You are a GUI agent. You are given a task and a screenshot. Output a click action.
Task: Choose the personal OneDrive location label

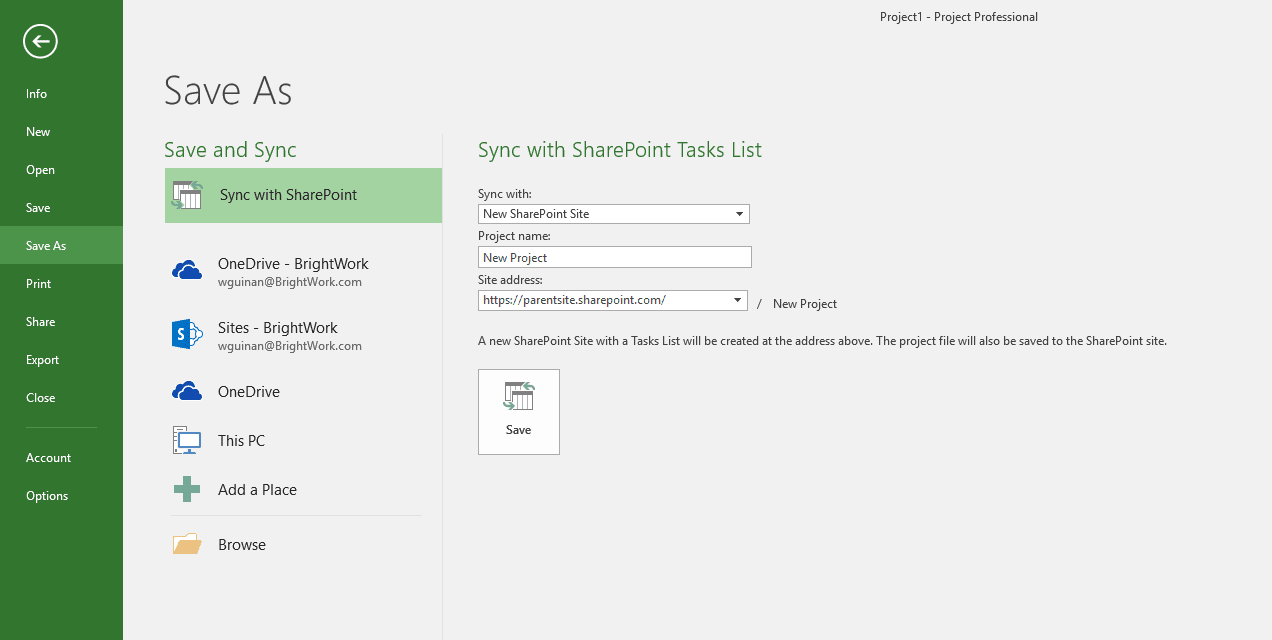(249, 392)
